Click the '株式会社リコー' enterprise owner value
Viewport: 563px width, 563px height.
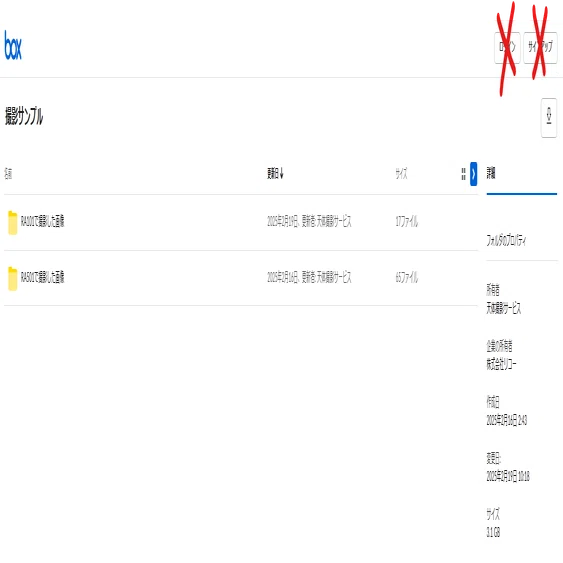click(501, 364)
